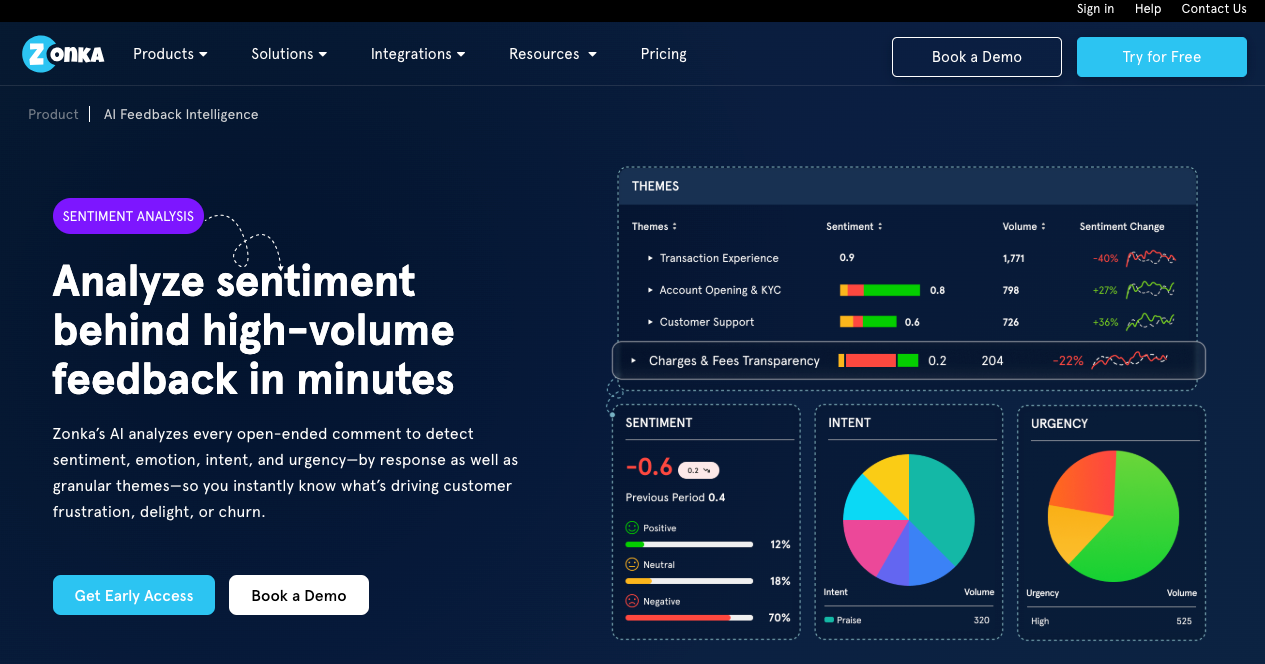Click the white Book a Demo button under the headline
The height and width of the screenshot is (664, 1265).
299,595
